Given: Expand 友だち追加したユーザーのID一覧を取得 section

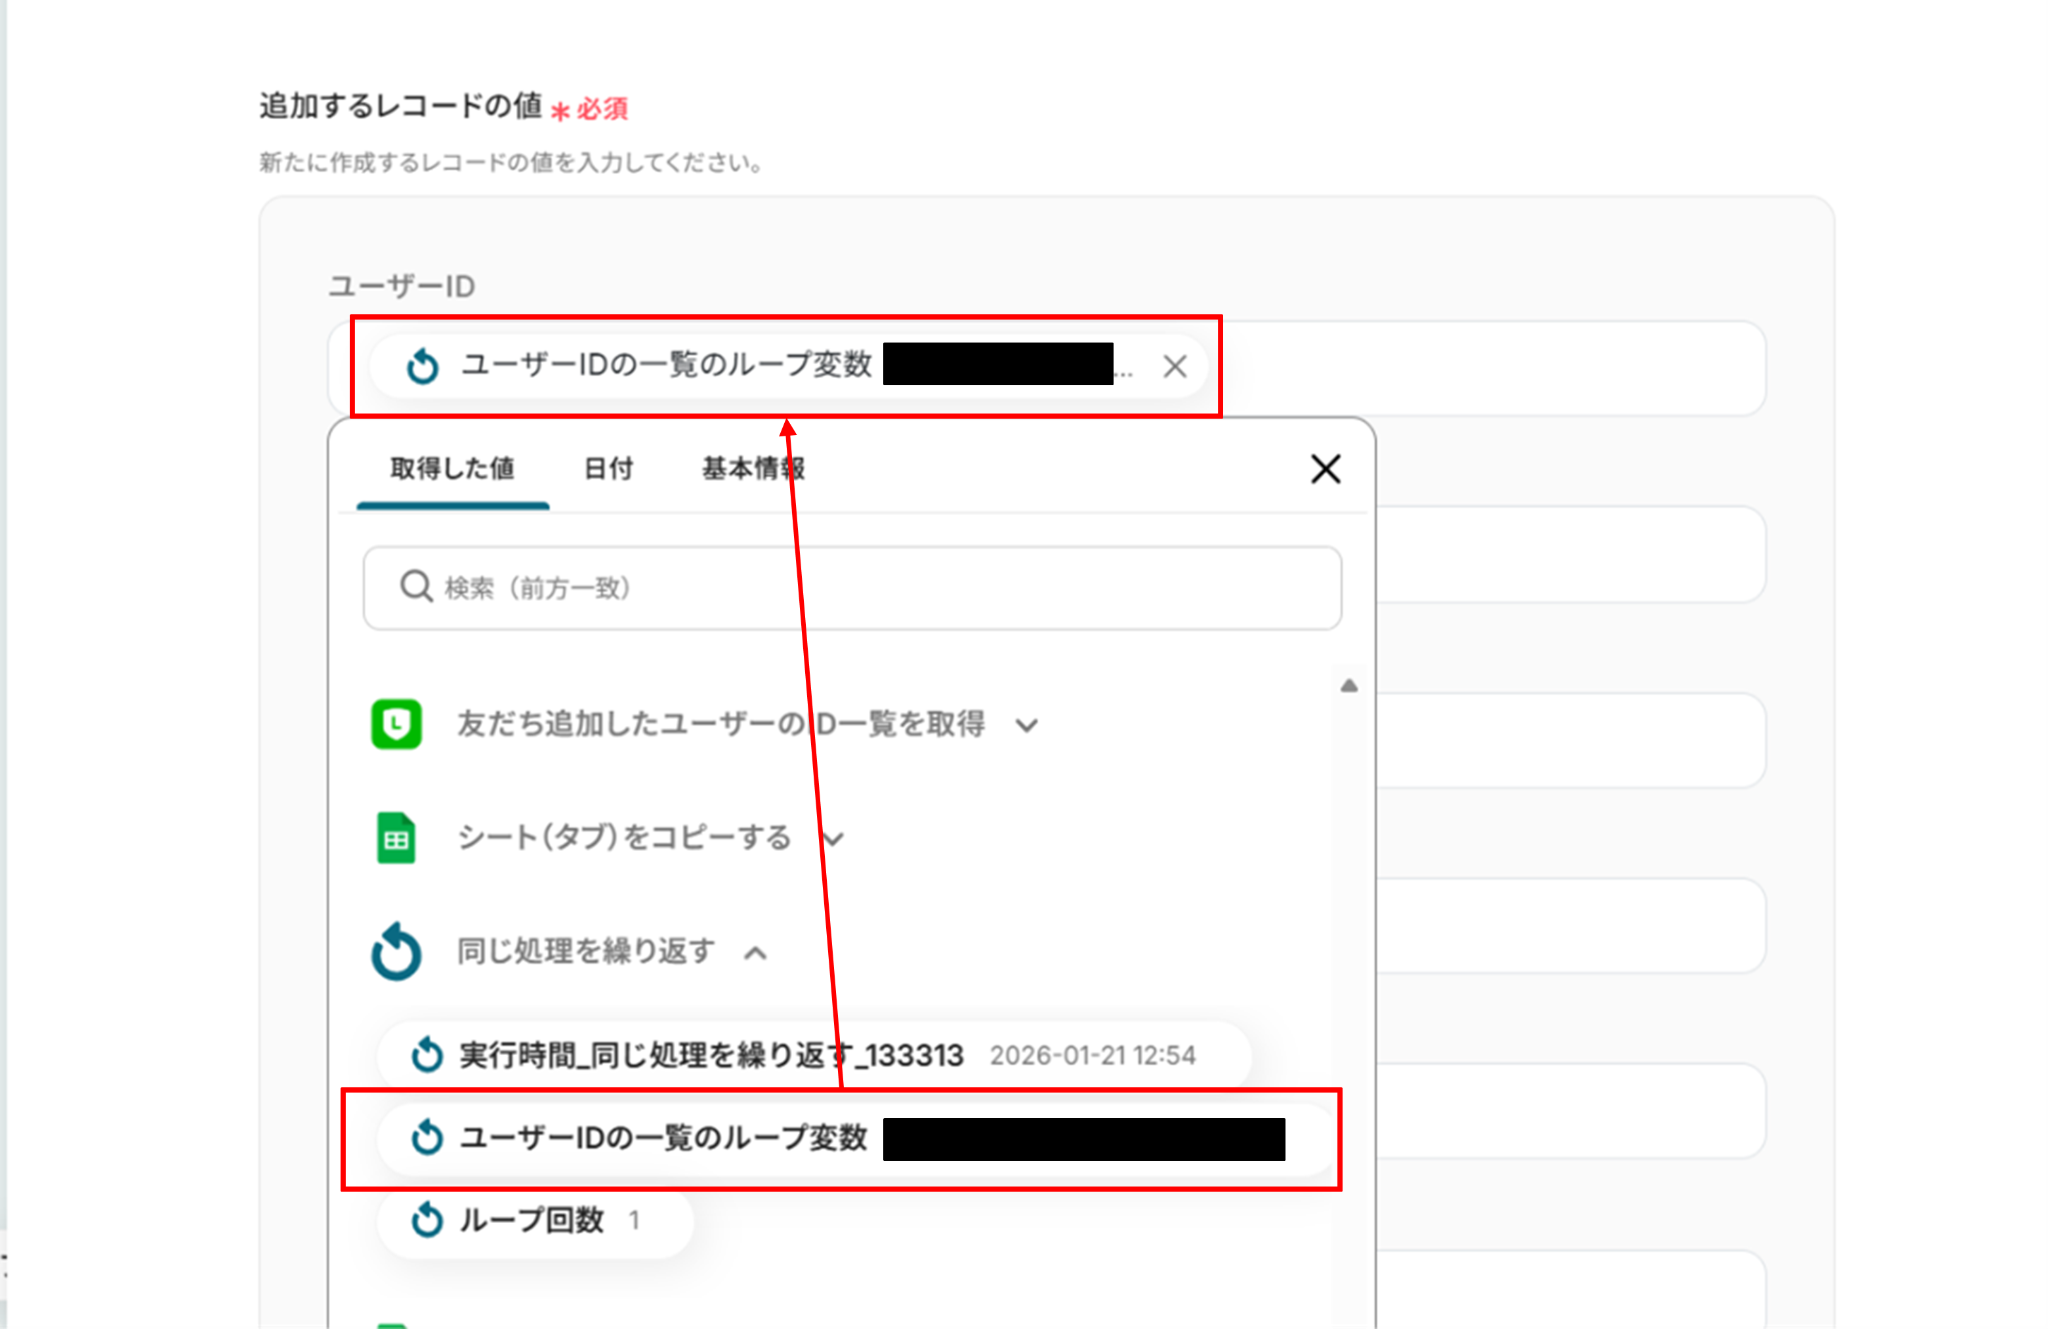Looking at the screenshot, I should point(1027,725).
